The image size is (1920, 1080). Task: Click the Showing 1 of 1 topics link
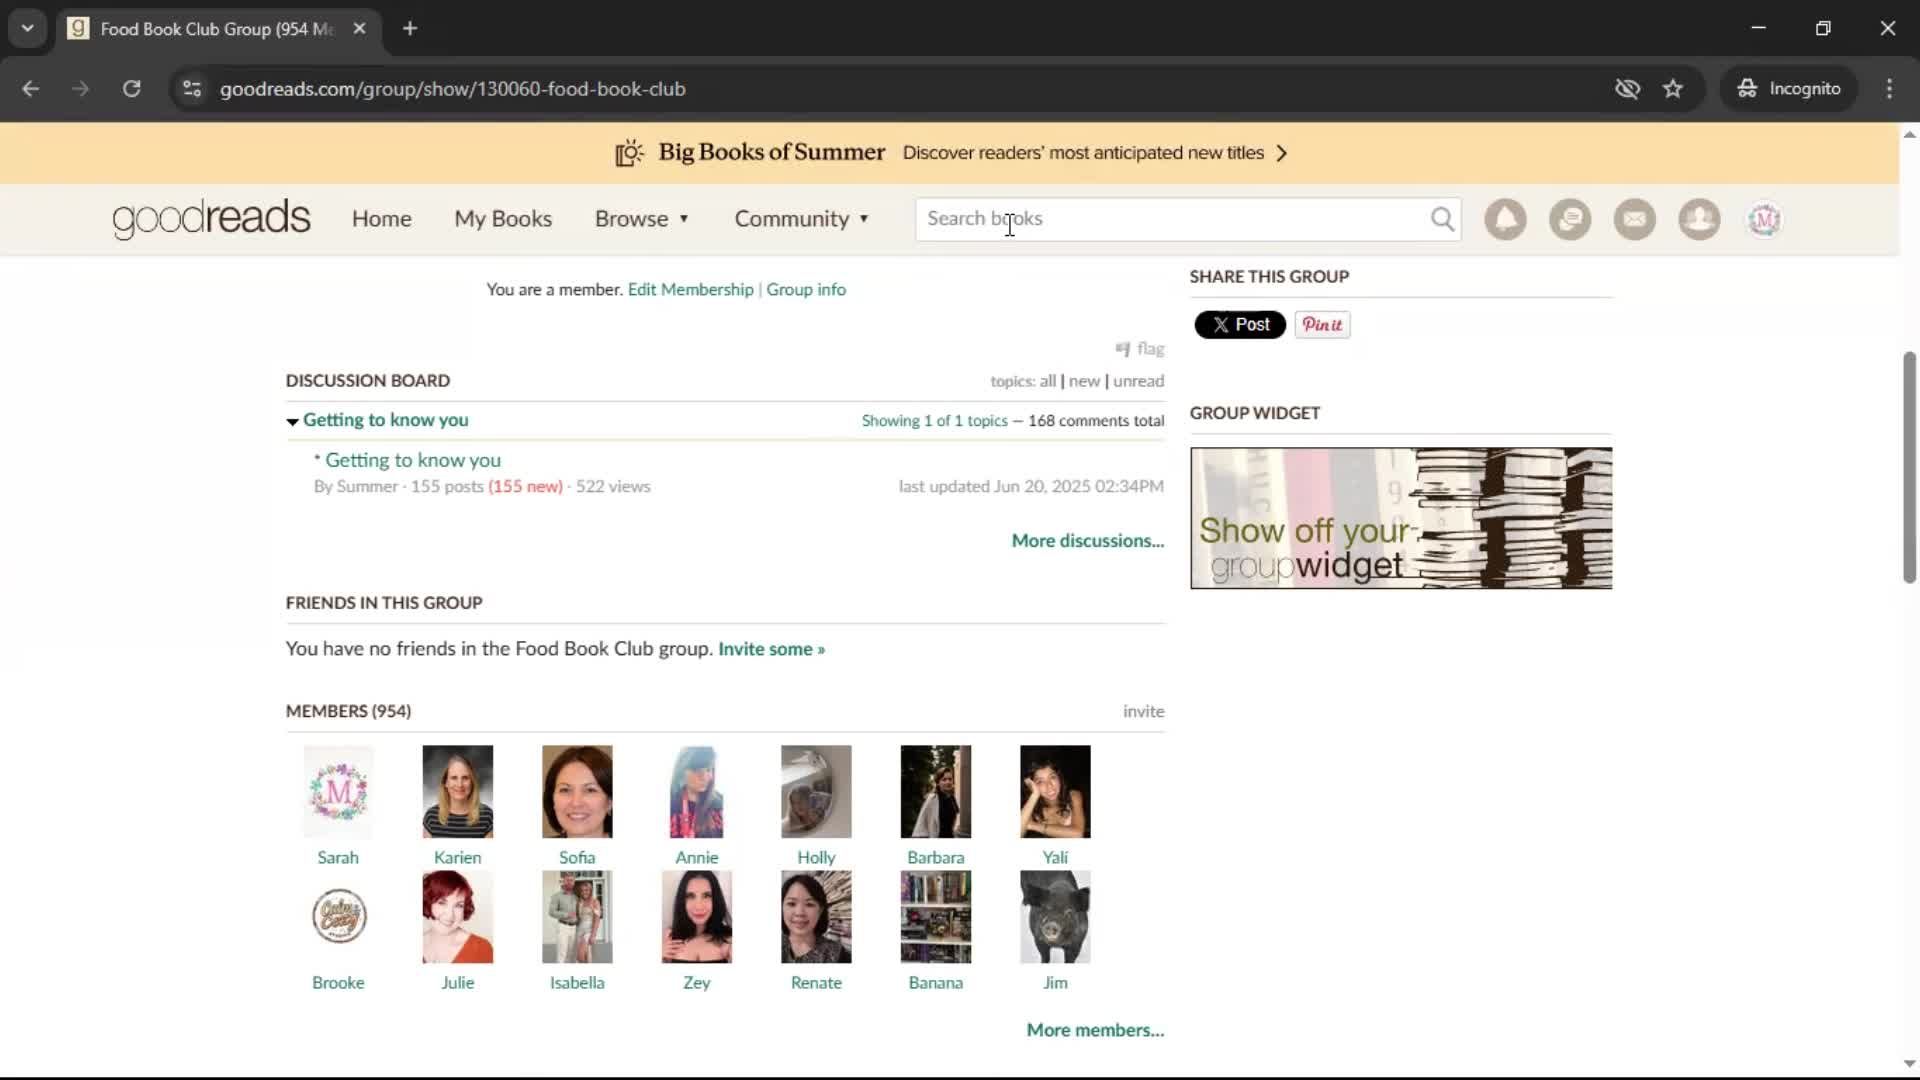tap(934, 421)
